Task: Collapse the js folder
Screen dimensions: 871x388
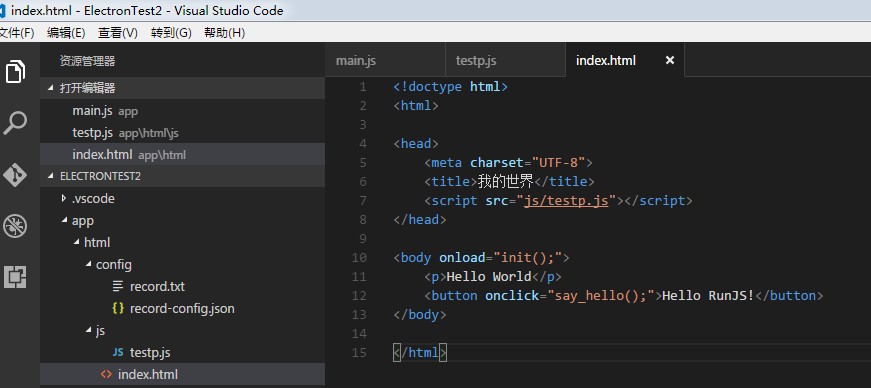Action: click(182, 331)
